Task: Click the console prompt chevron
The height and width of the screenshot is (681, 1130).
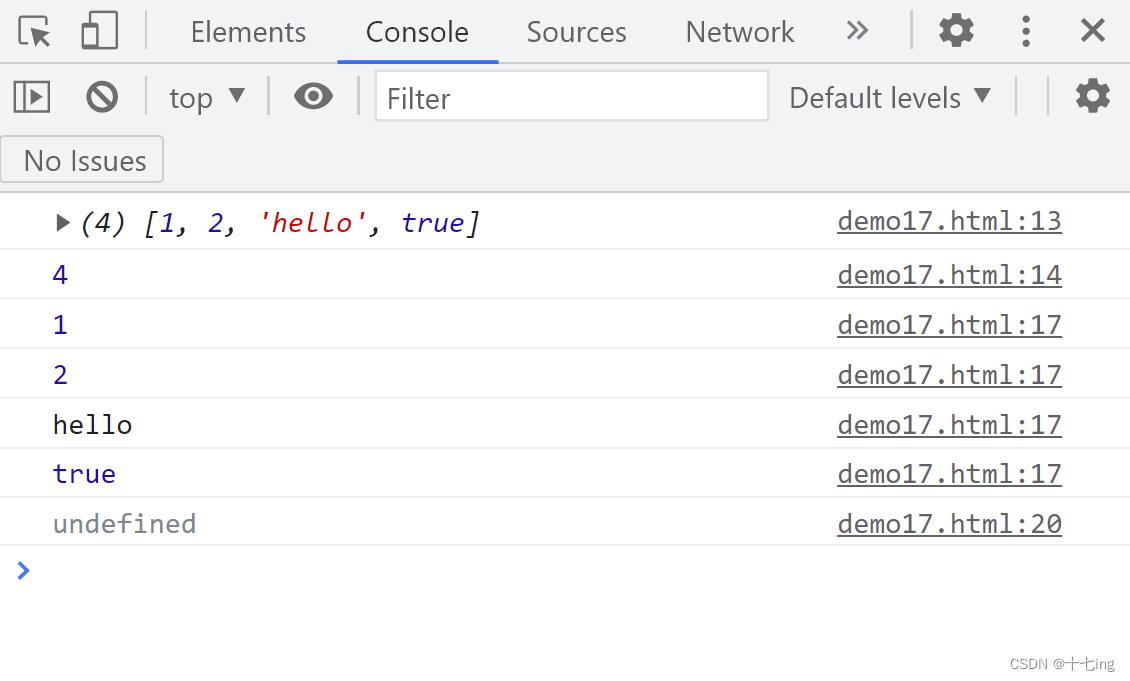Action: pos(23,571)
